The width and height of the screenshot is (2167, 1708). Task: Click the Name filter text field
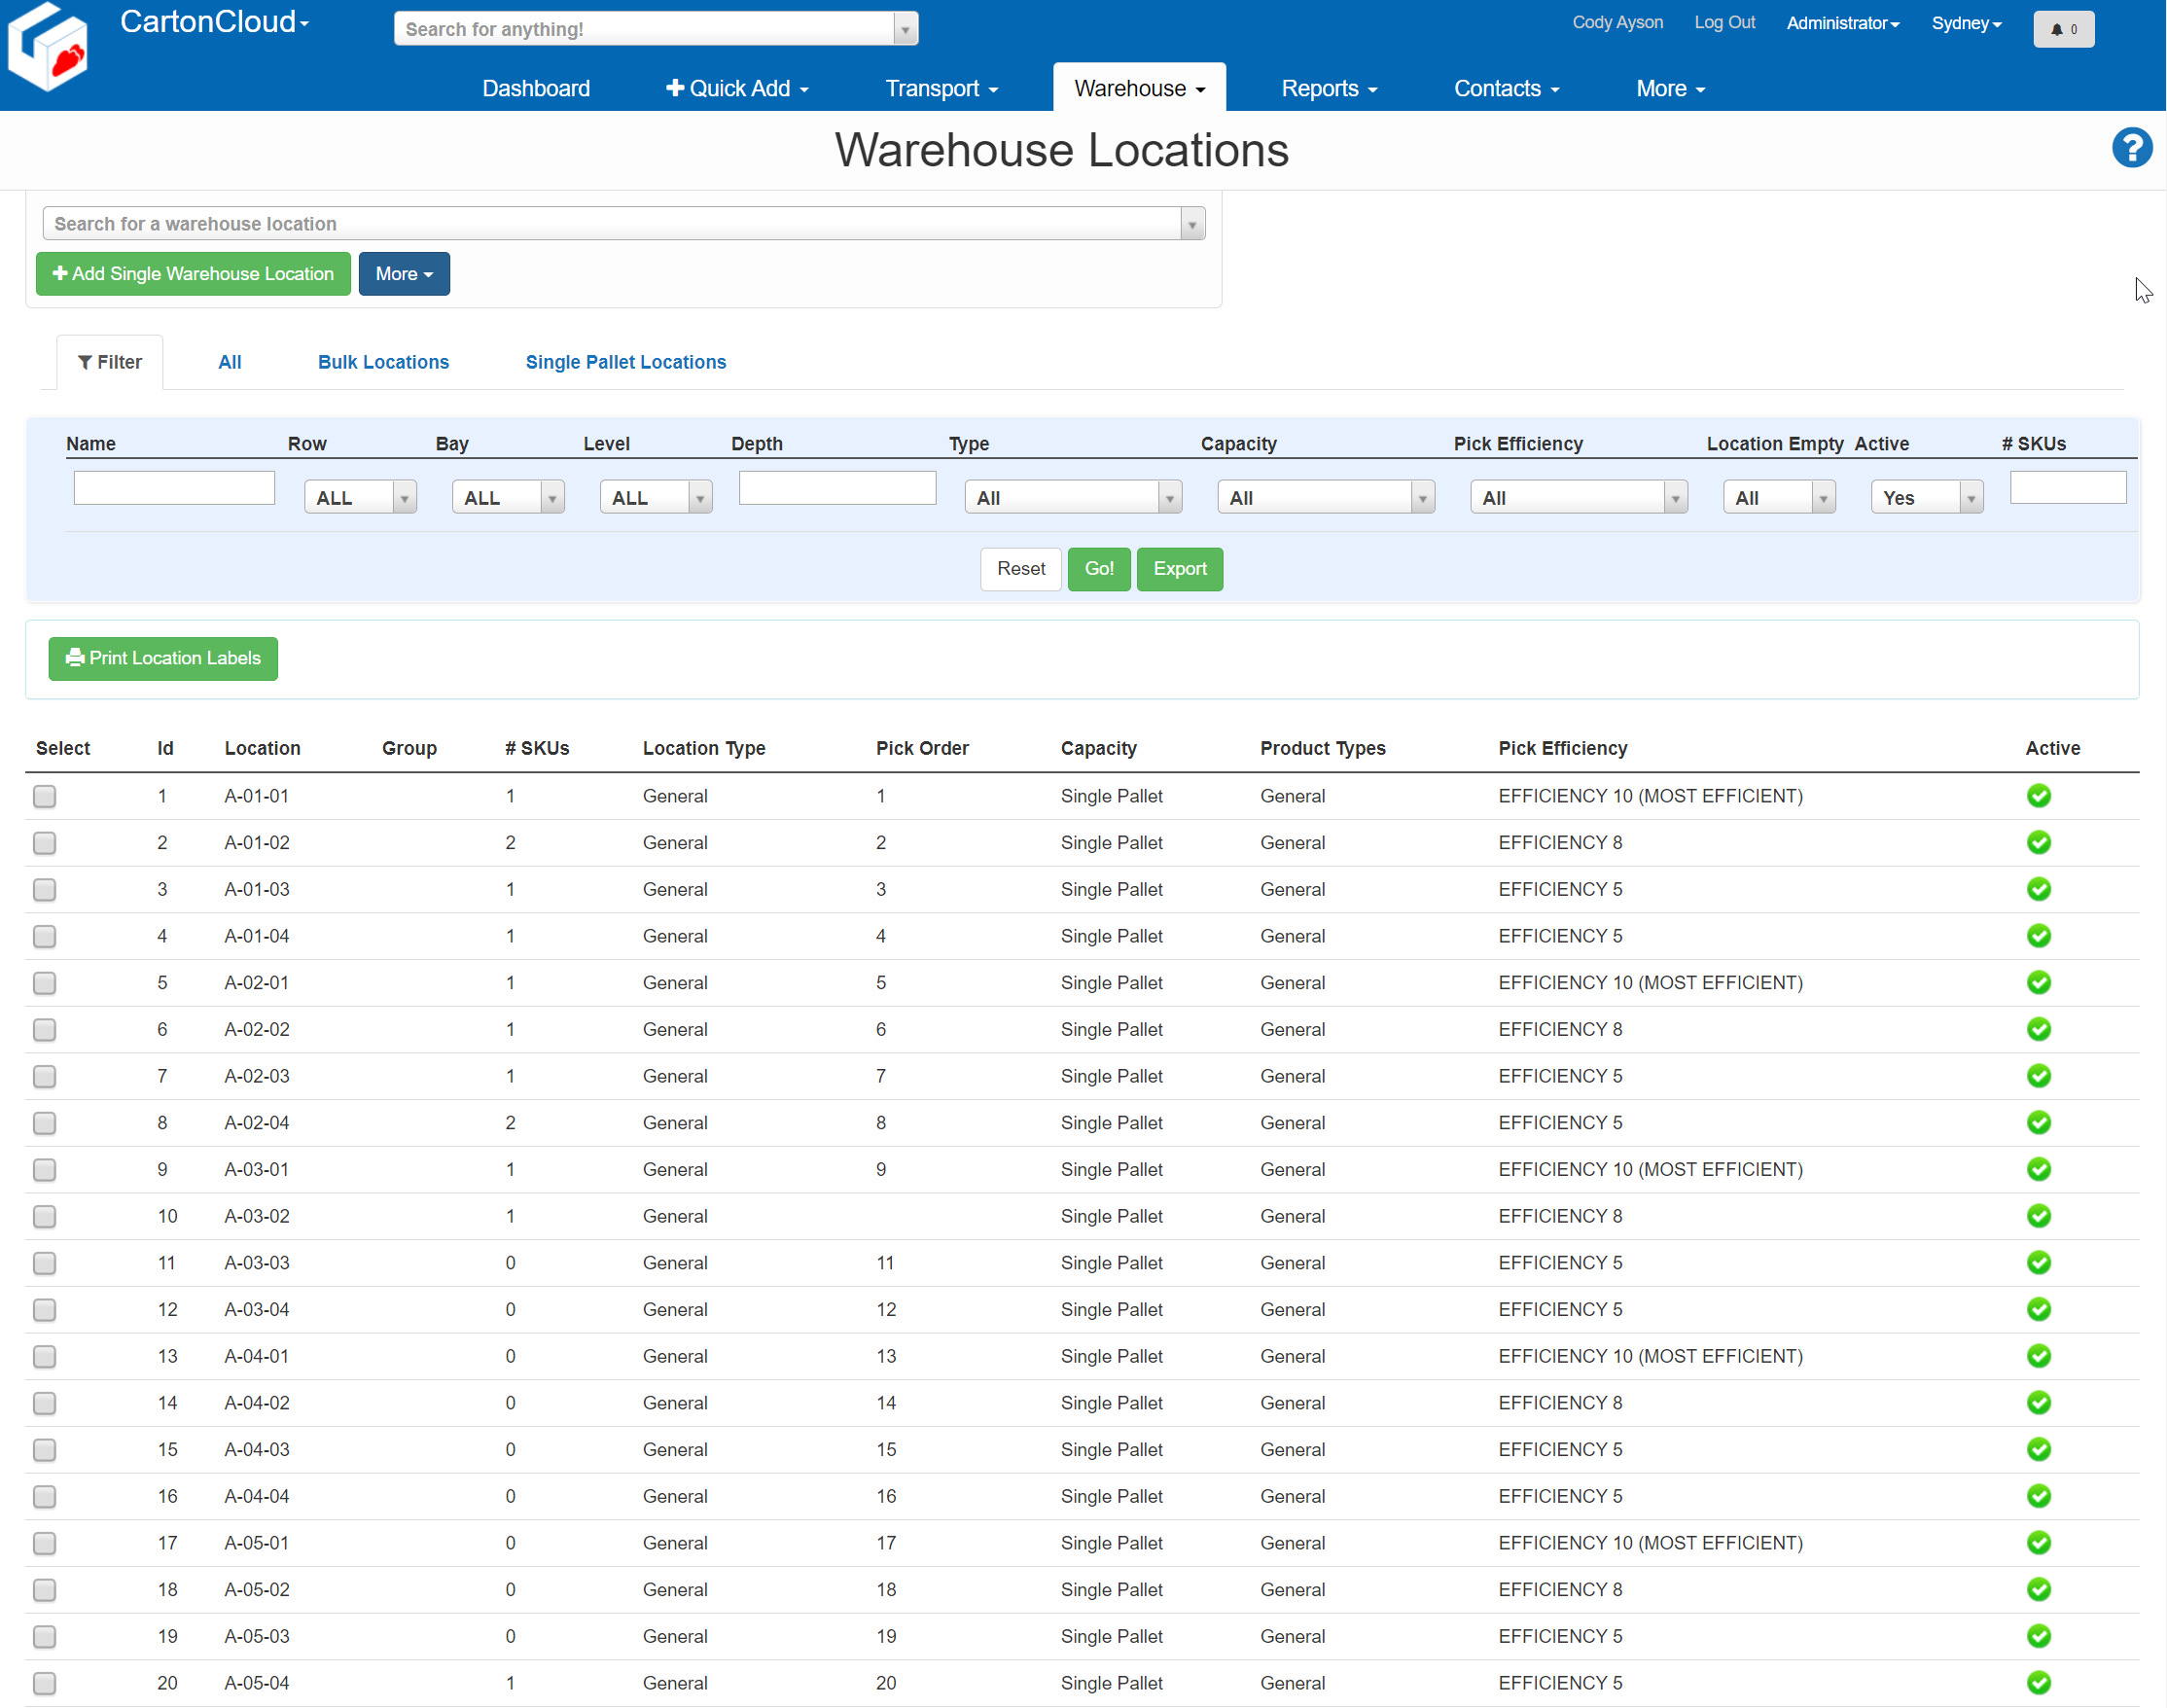coord(174,488)
